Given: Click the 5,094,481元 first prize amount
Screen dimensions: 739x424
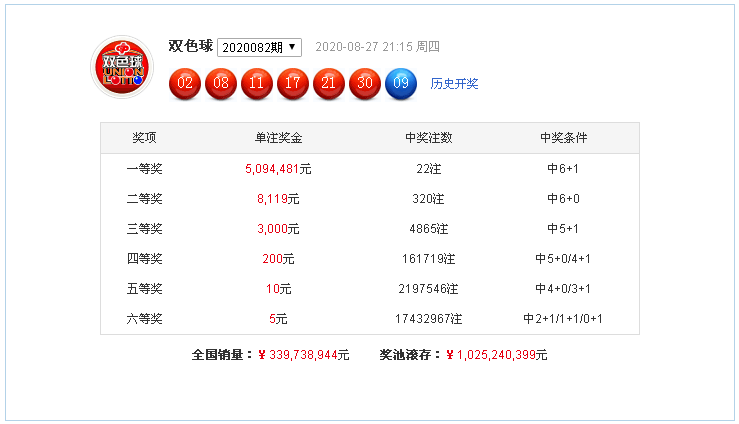Looking at the screenshot, I should pos(278,169).
